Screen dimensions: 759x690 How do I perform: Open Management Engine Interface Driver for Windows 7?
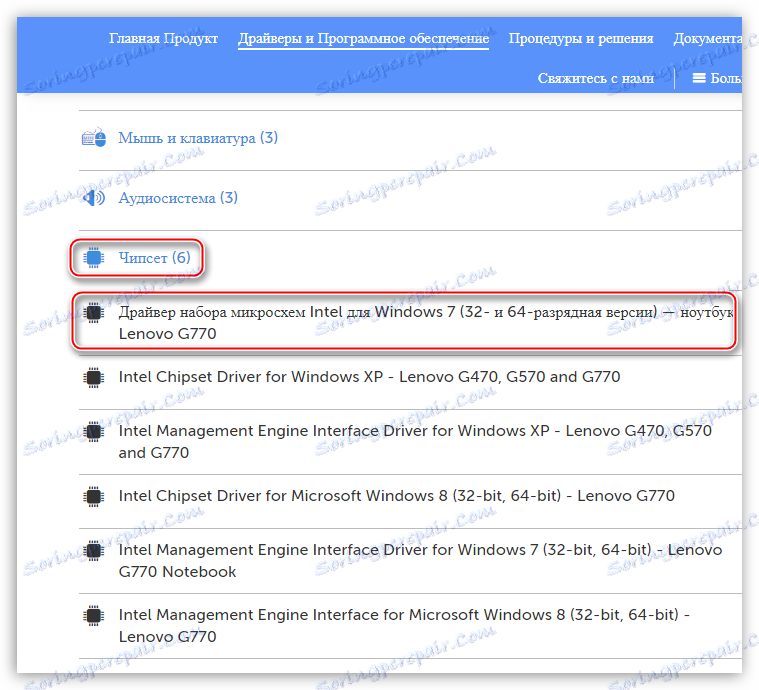coord(420,561)
